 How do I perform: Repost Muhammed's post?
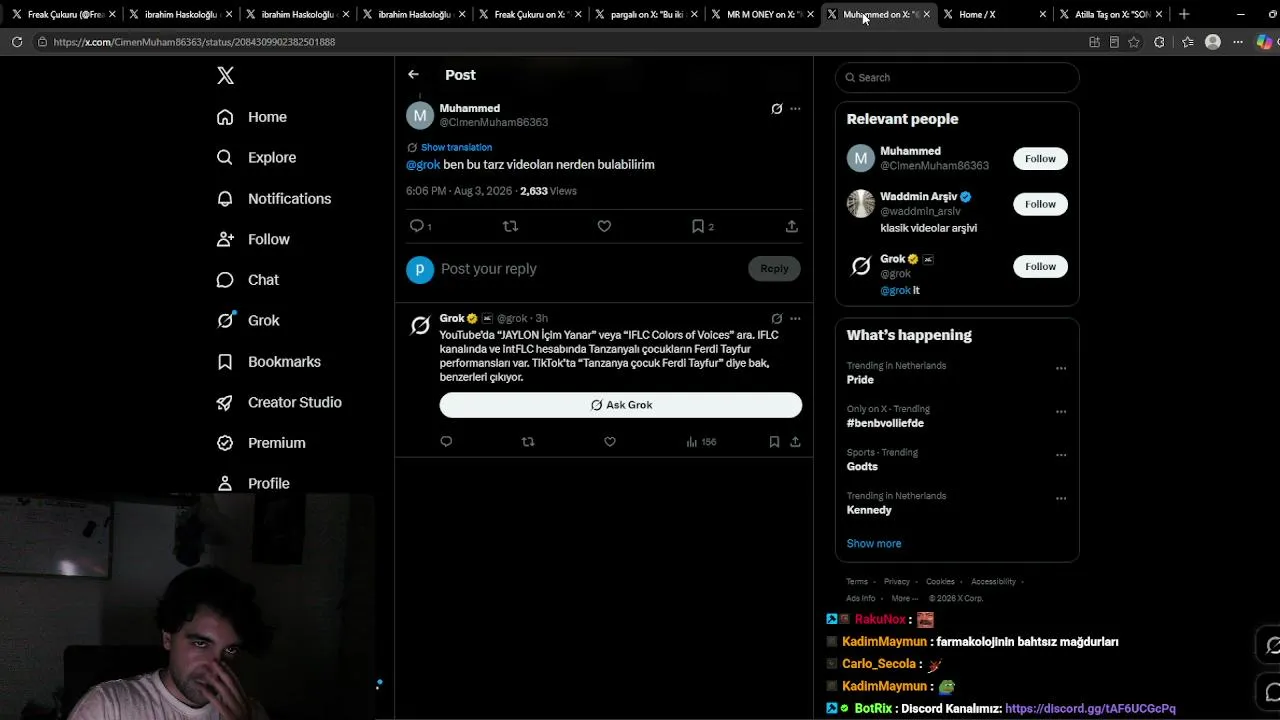[510, 226]
